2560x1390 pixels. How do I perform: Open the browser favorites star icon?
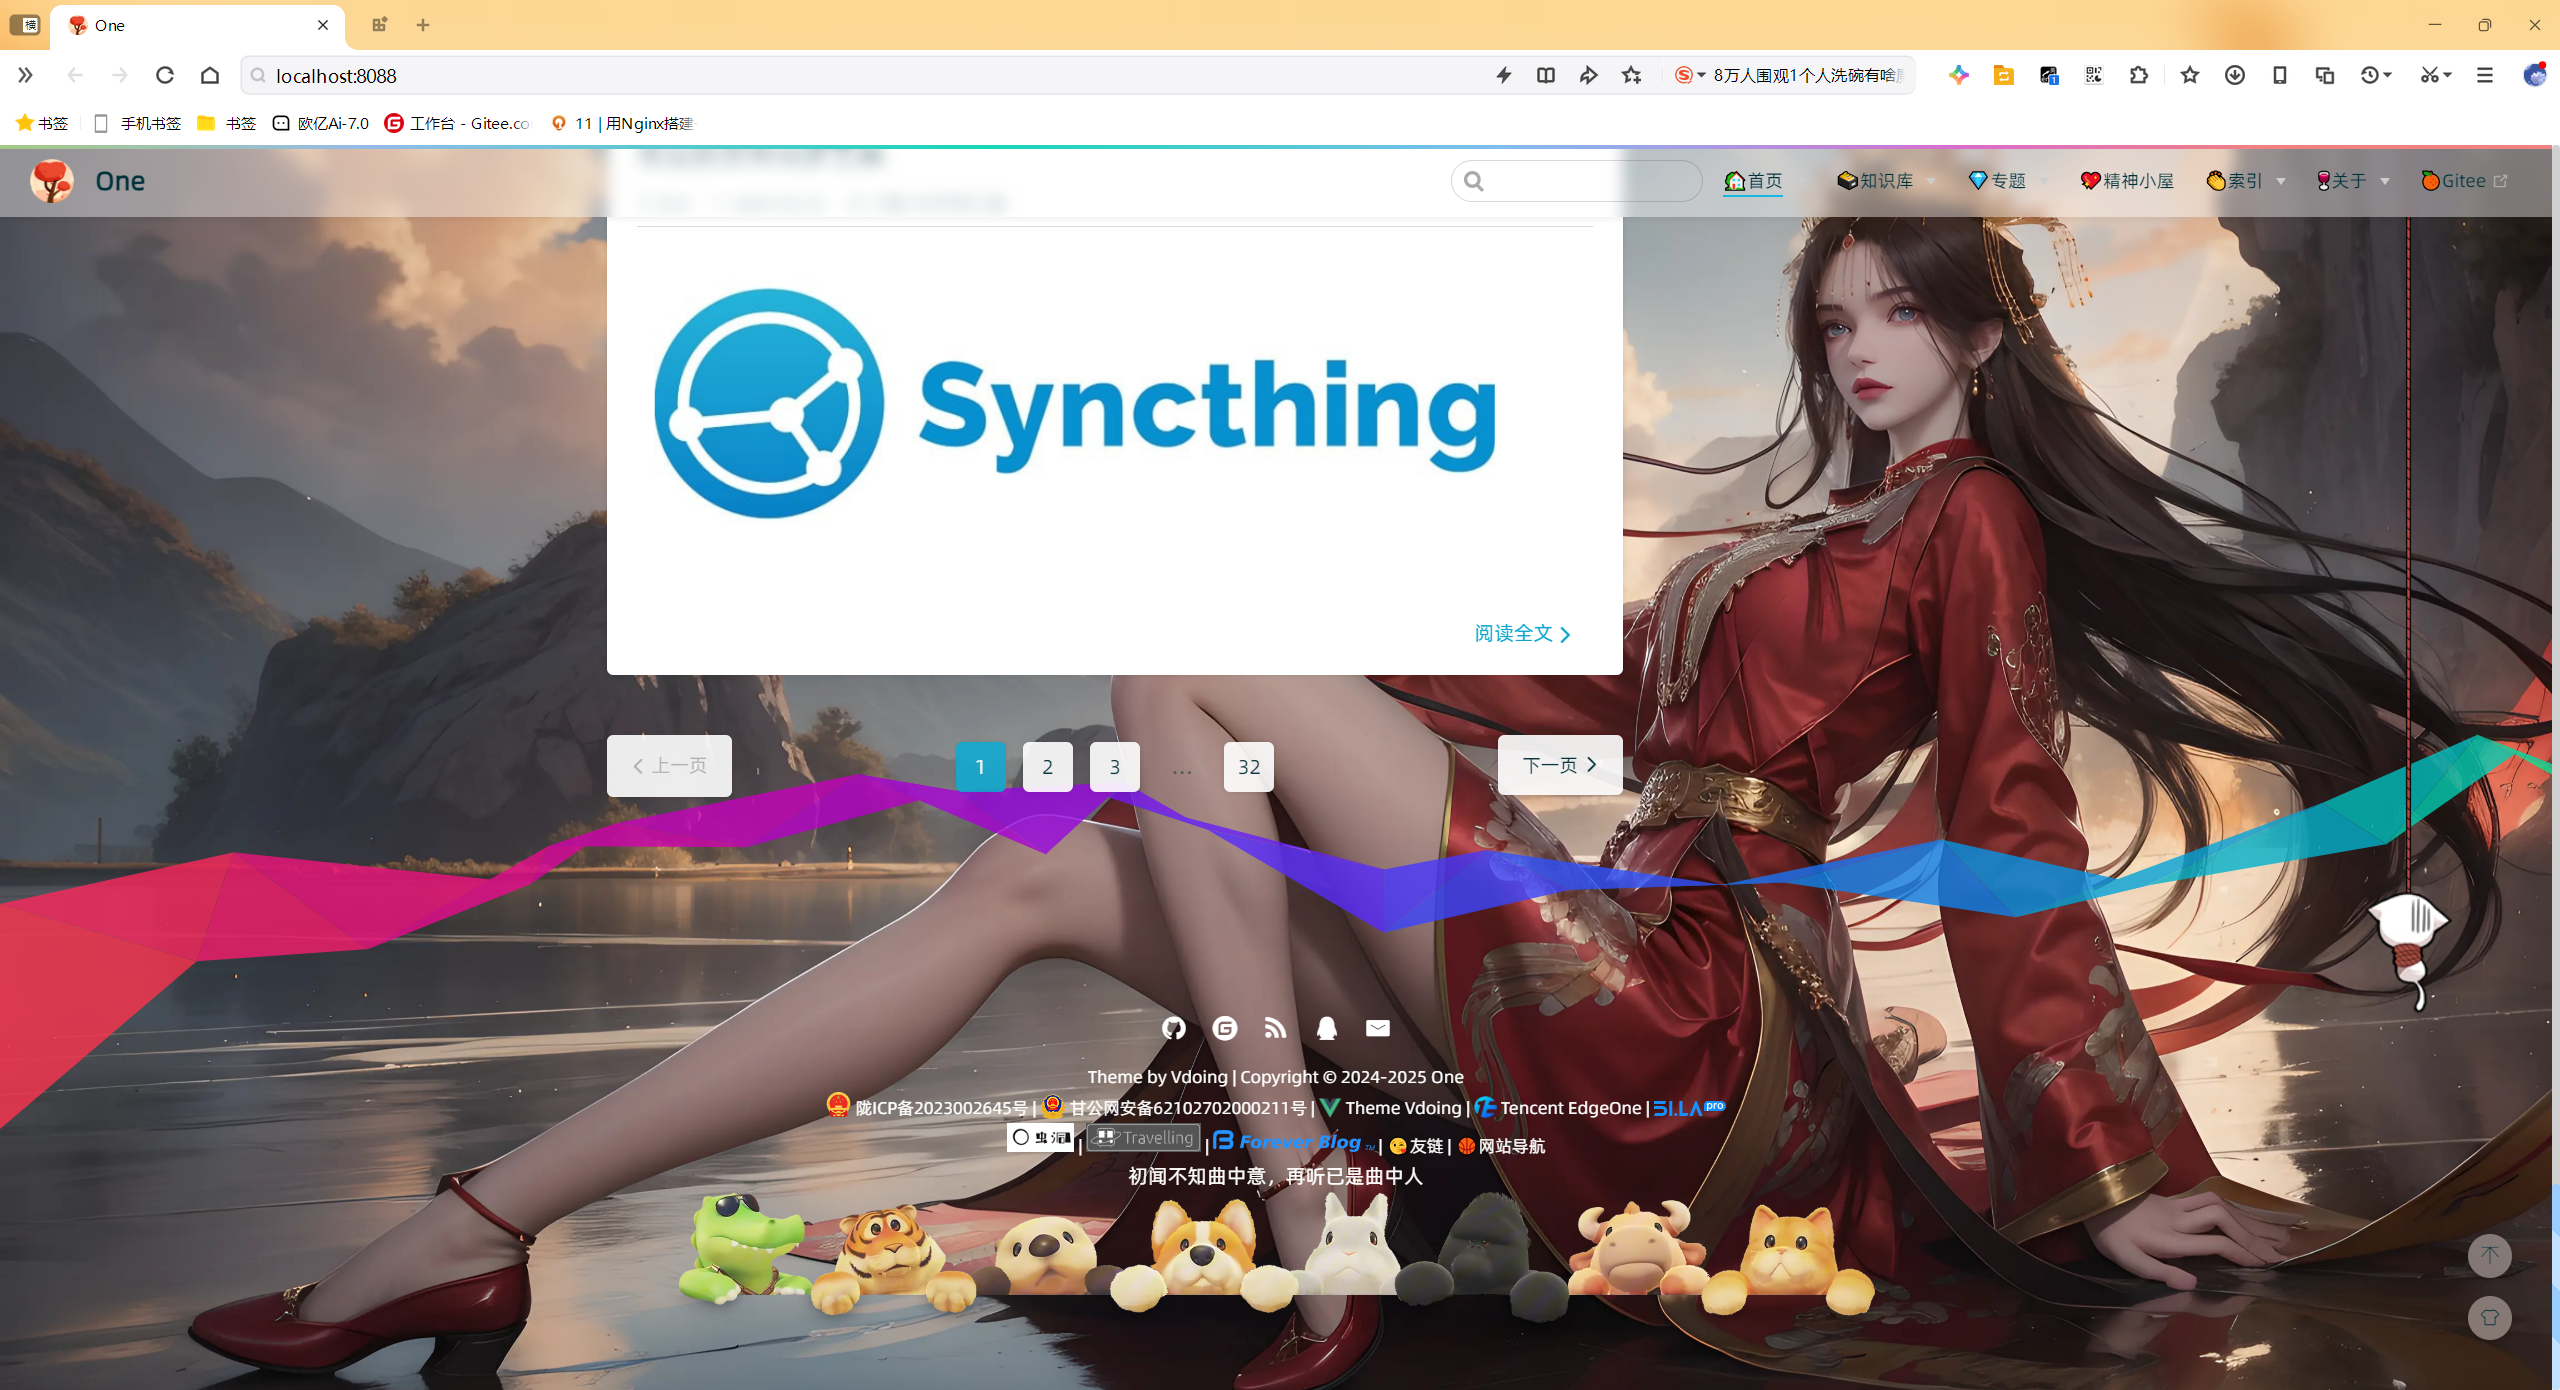2190,75
